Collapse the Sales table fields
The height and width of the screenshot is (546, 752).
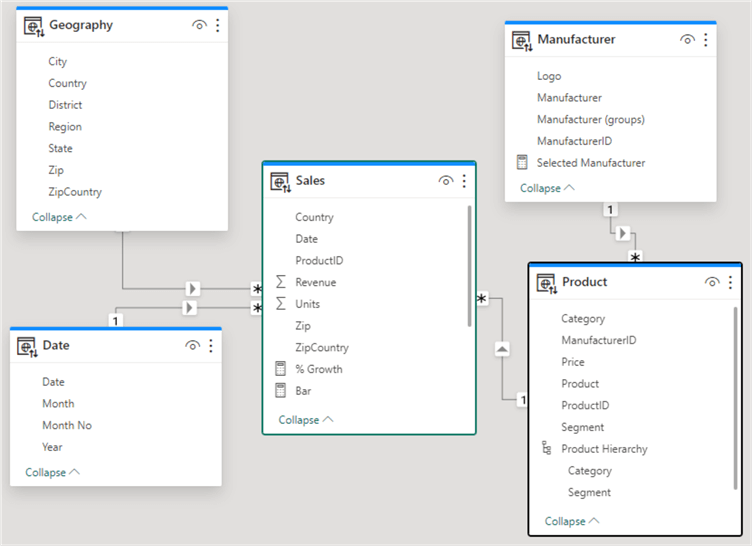click(x=306, y=420)
